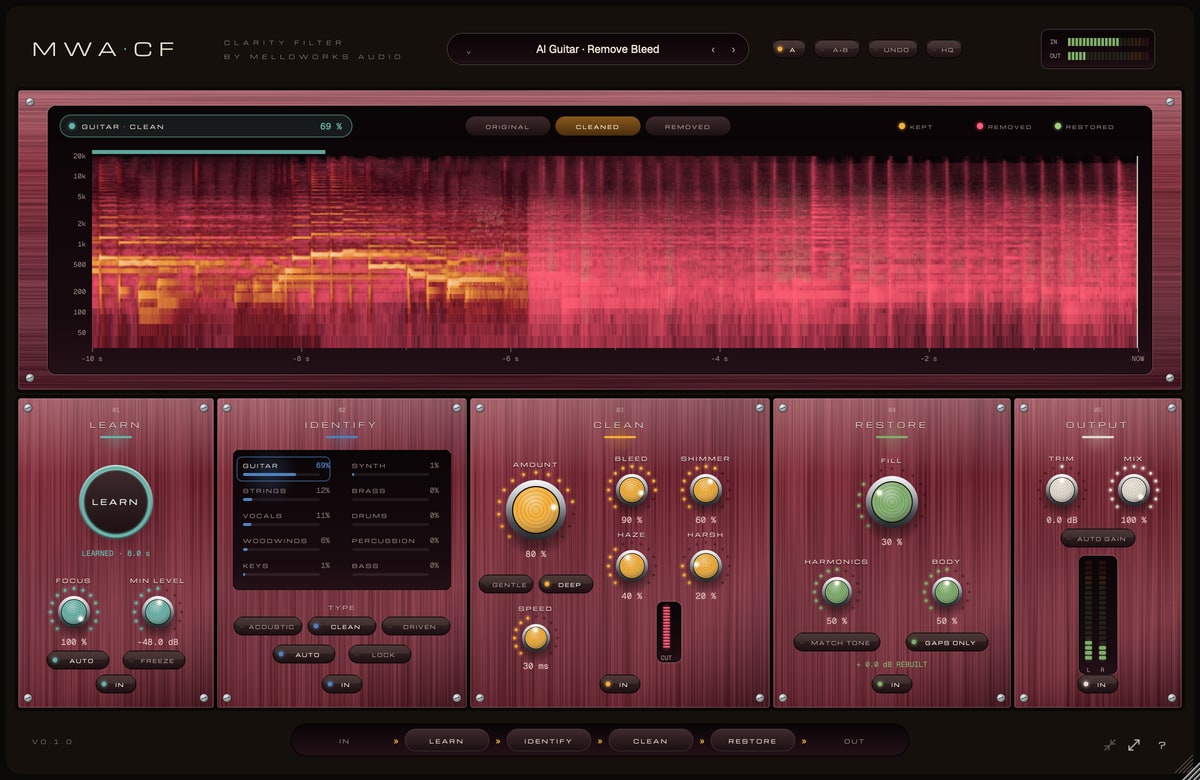Click the AI Guitar · Remove Bleed preset name
This screenshot has height=780, width=1200.
click(x=597, y=49)
